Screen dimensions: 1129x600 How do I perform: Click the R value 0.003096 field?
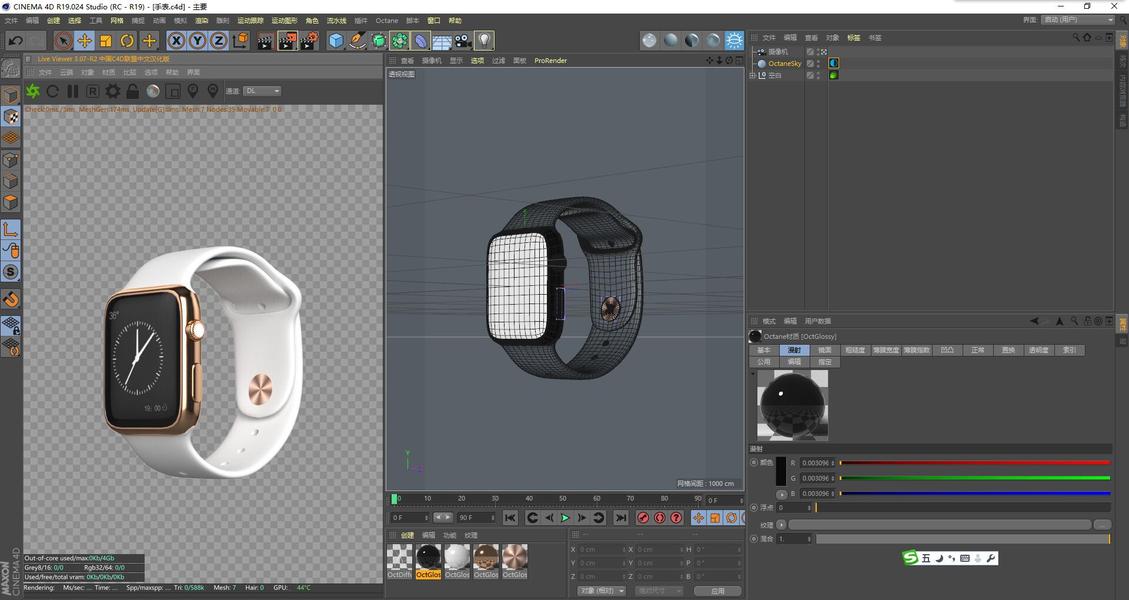pos(817,462)
